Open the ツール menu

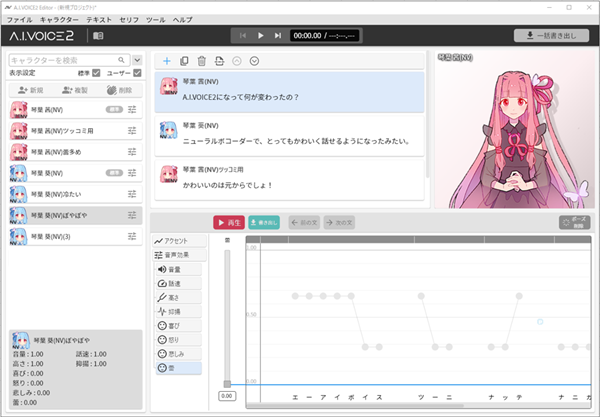[x=155, y=20]
